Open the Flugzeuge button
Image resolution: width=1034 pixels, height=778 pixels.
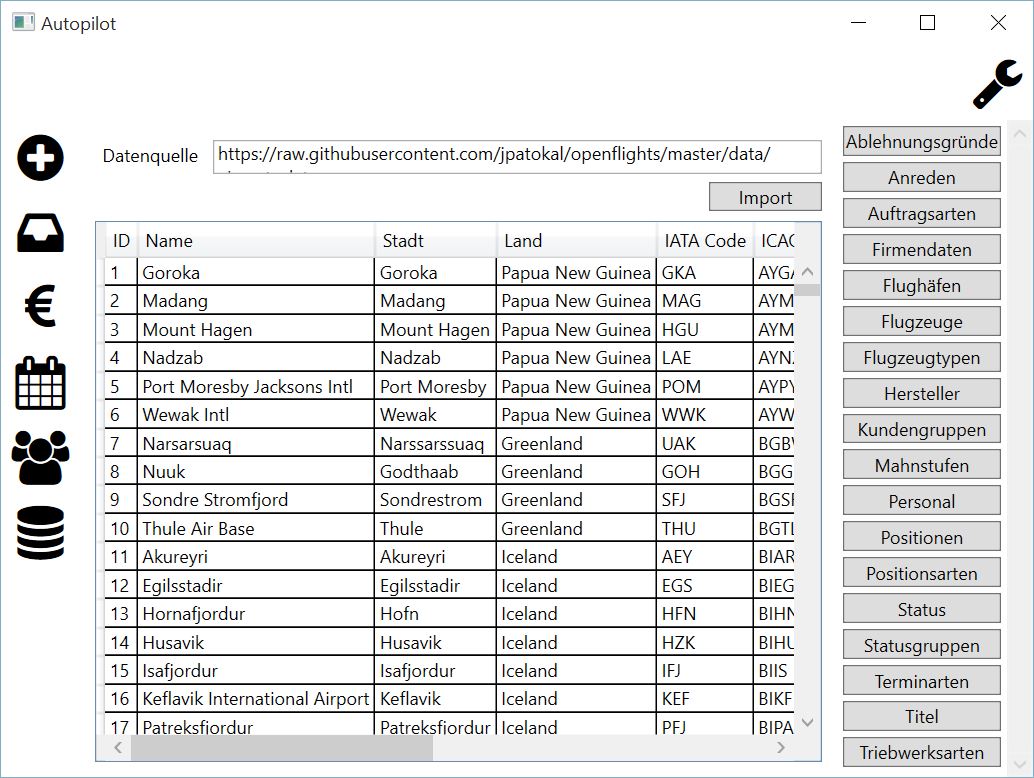921,321
